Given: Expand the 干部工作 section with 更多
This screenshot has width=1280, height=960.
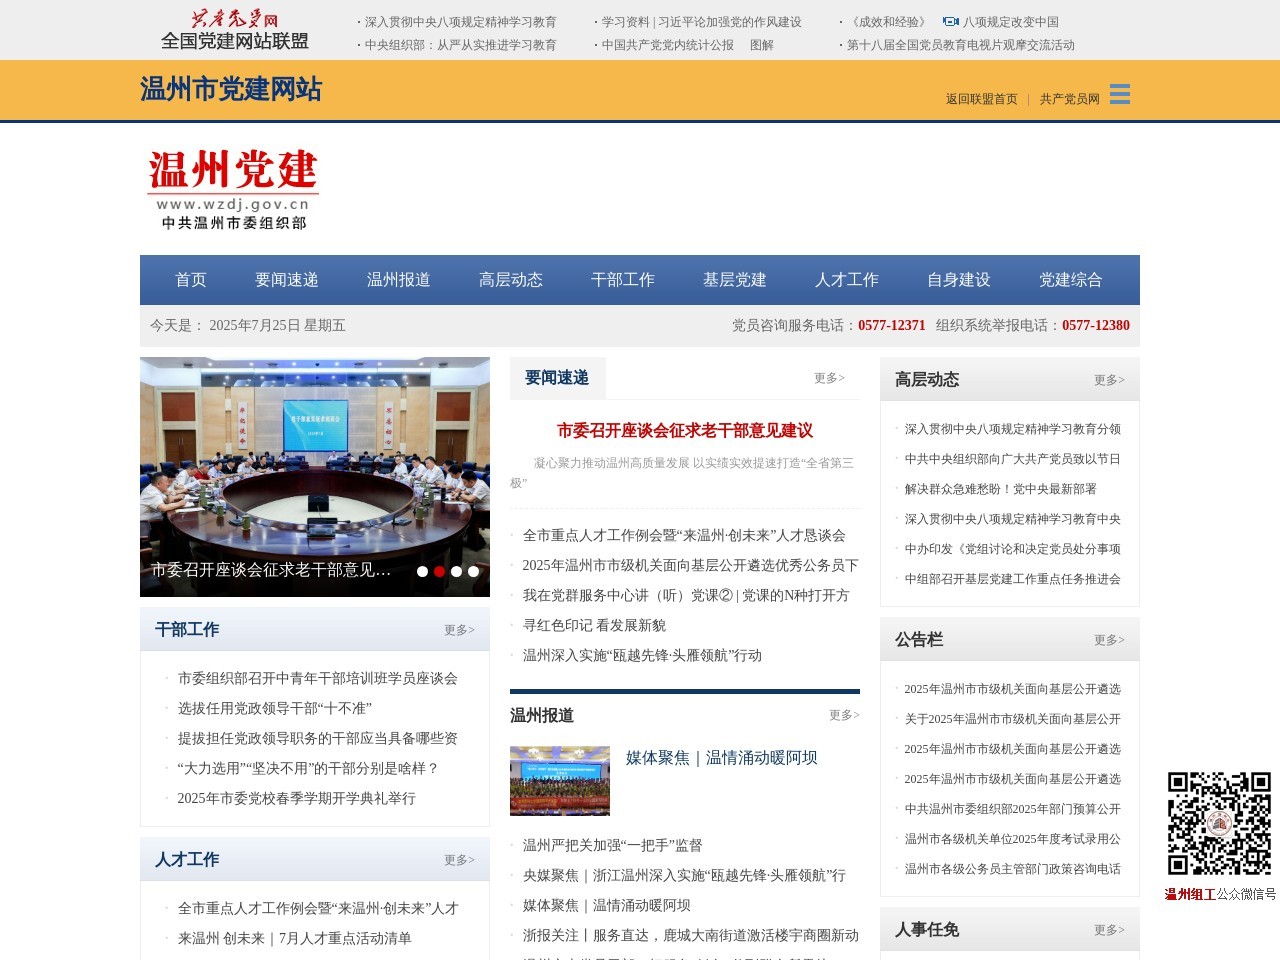Looking at the screenshot, I should [x=458, y=630].
